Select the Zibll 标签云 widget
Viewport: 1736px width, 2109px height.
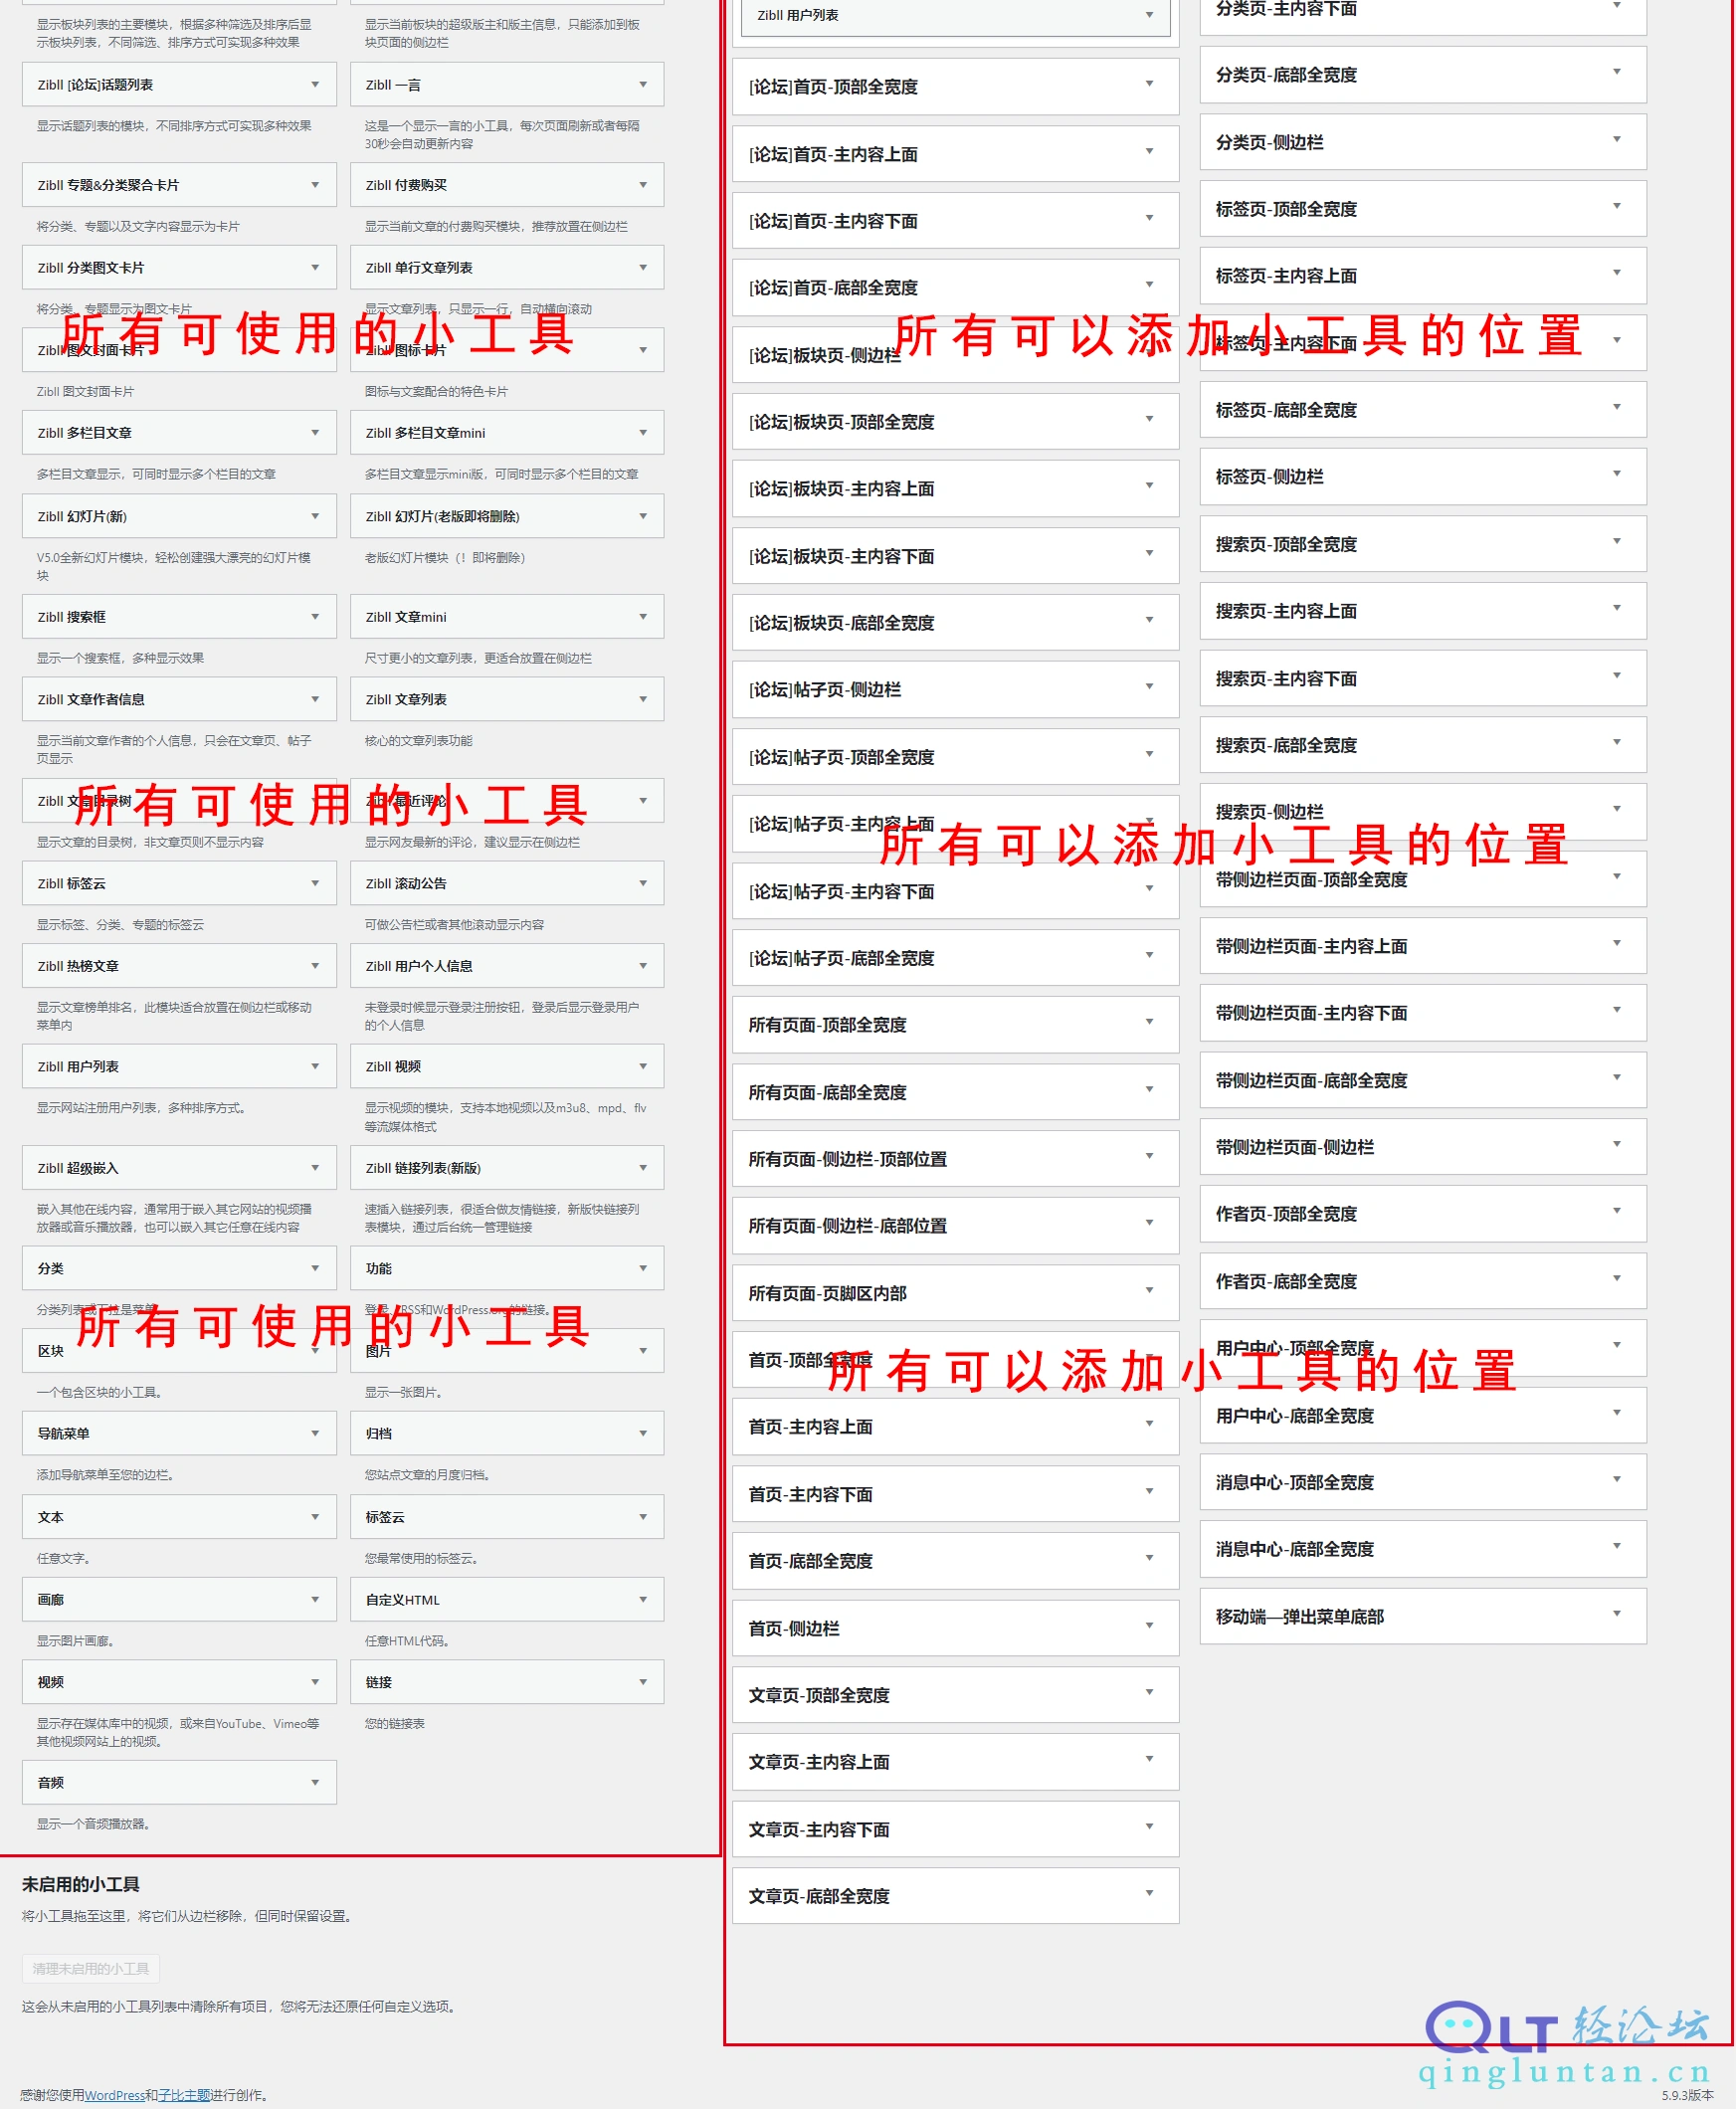(x=179, y=883)
